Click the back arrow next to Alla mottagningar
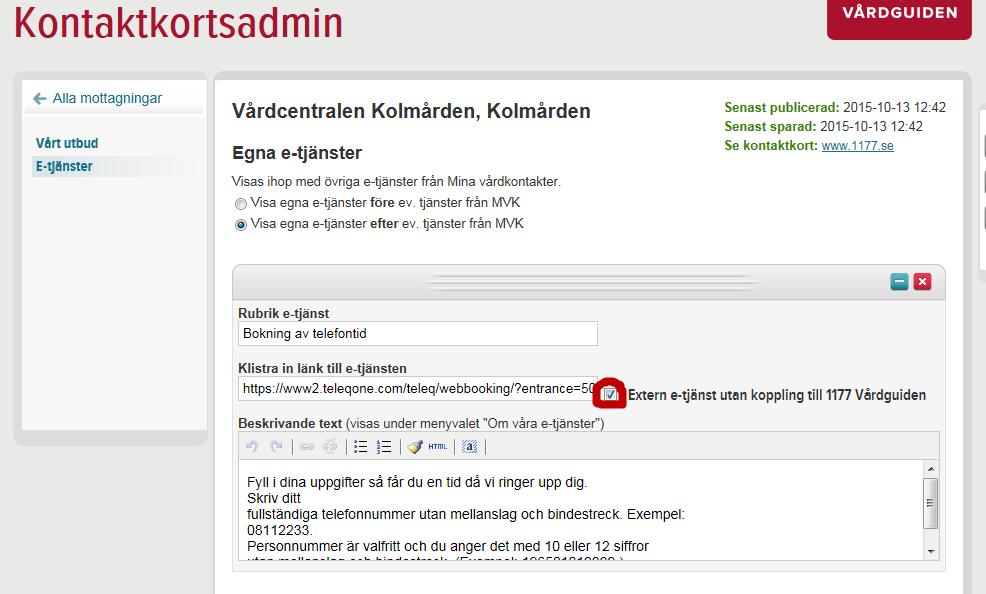Image resolution: width=986 pixels, height=594 pixels. (x=40, y=99)
